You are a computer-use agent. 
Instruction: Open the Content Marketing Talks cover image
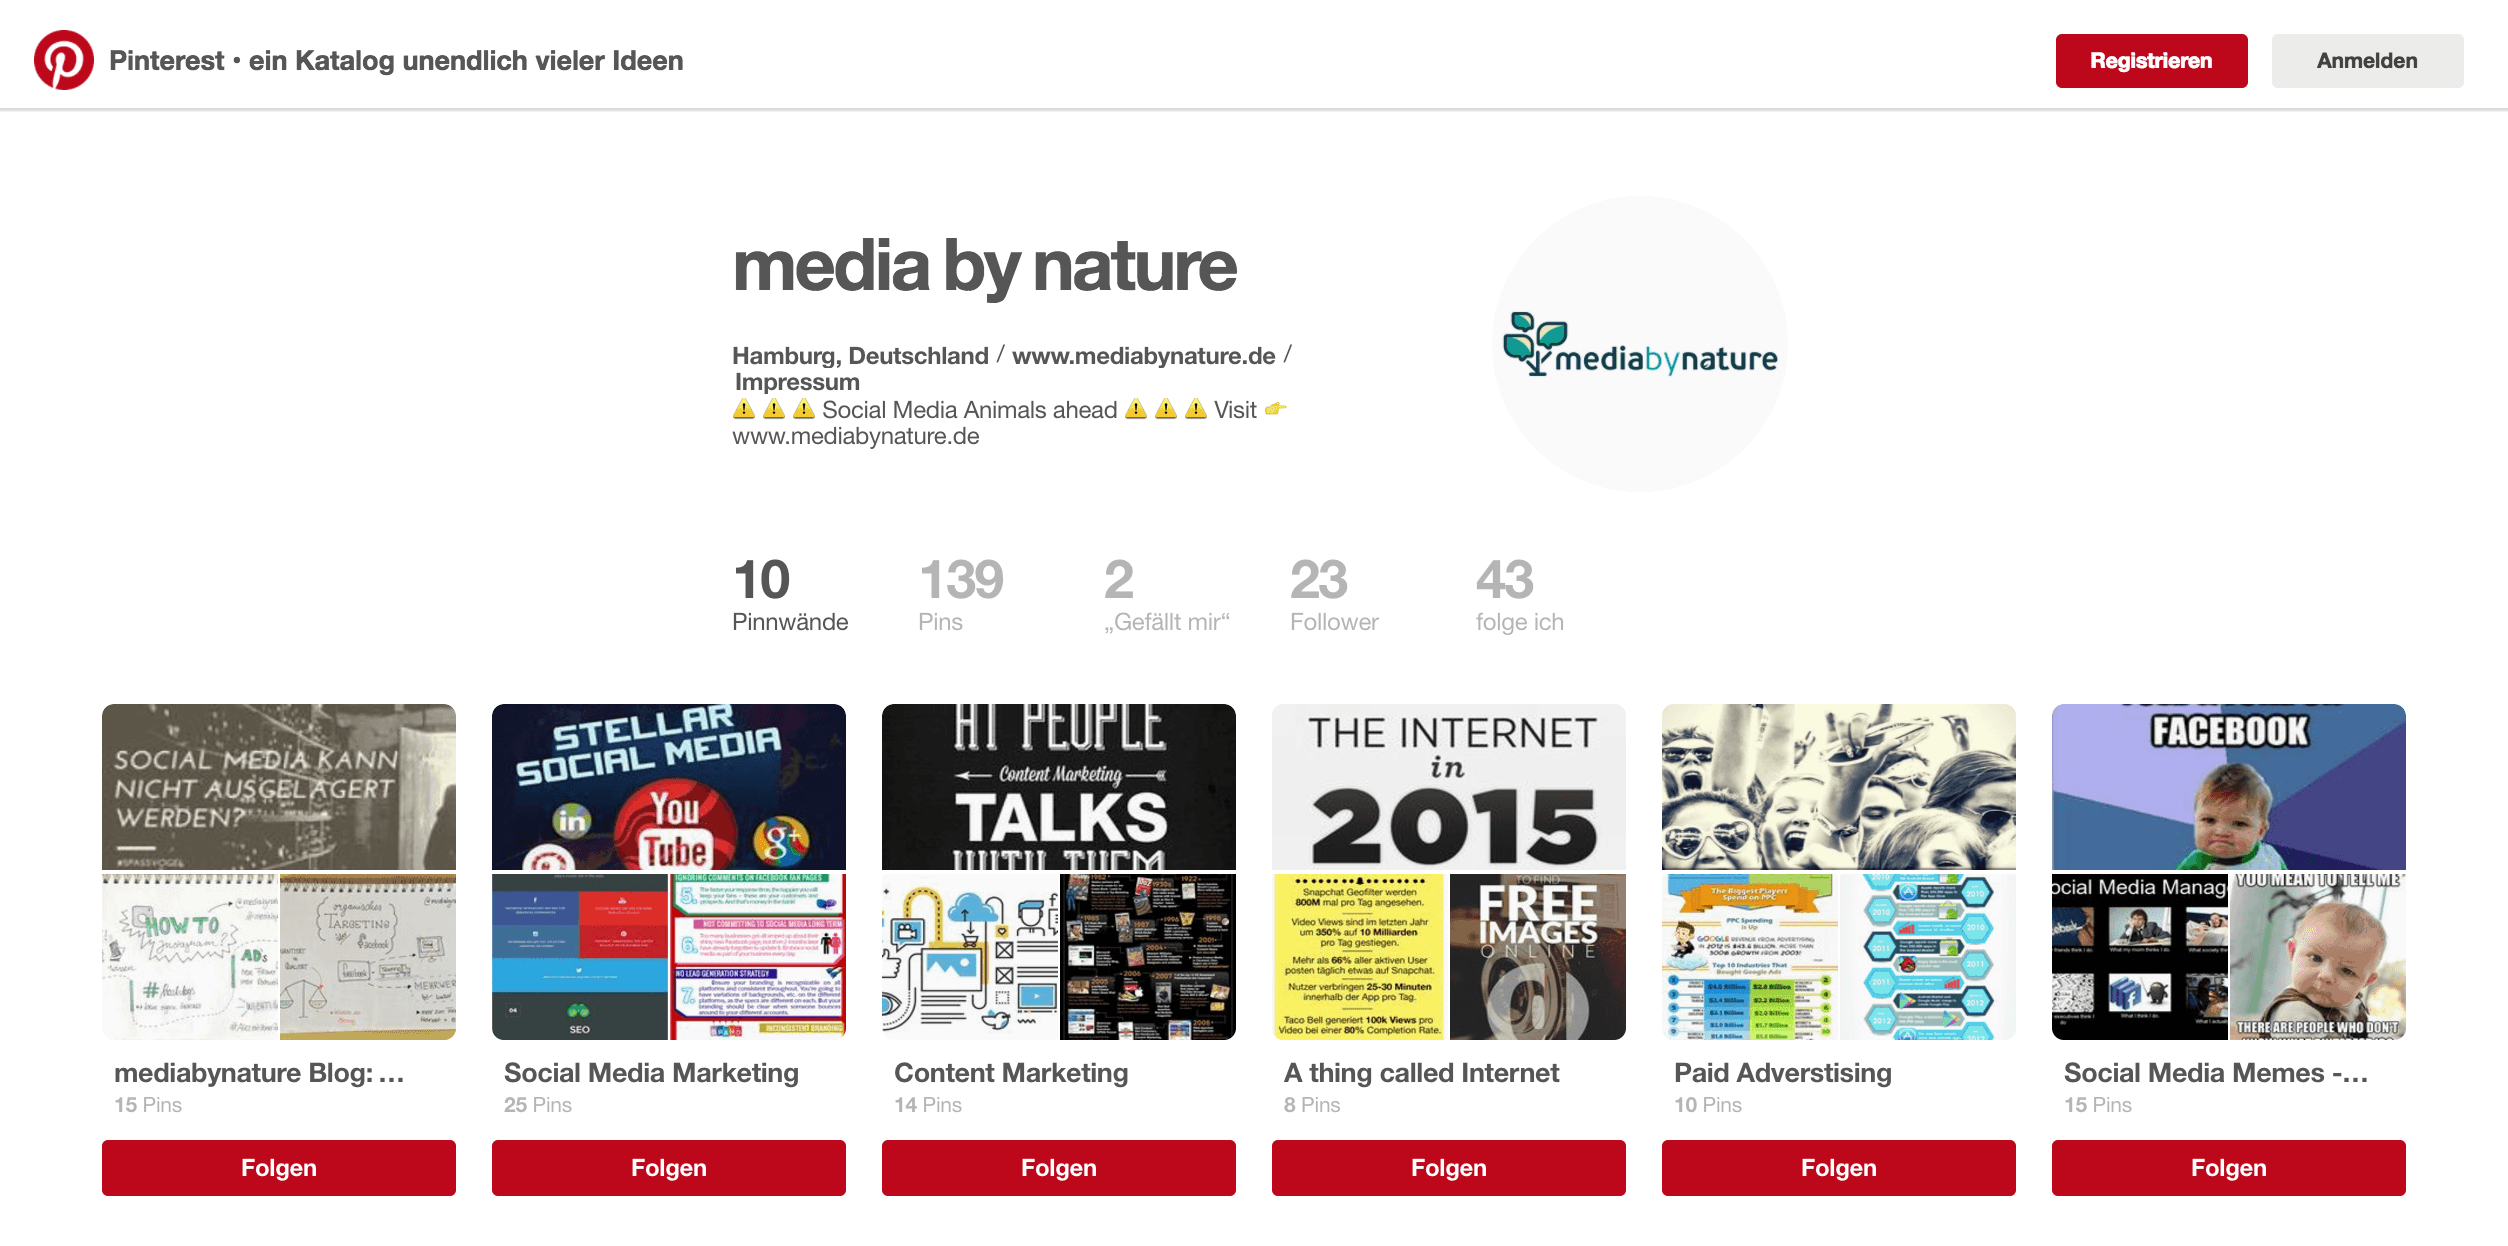[1059, 787]
